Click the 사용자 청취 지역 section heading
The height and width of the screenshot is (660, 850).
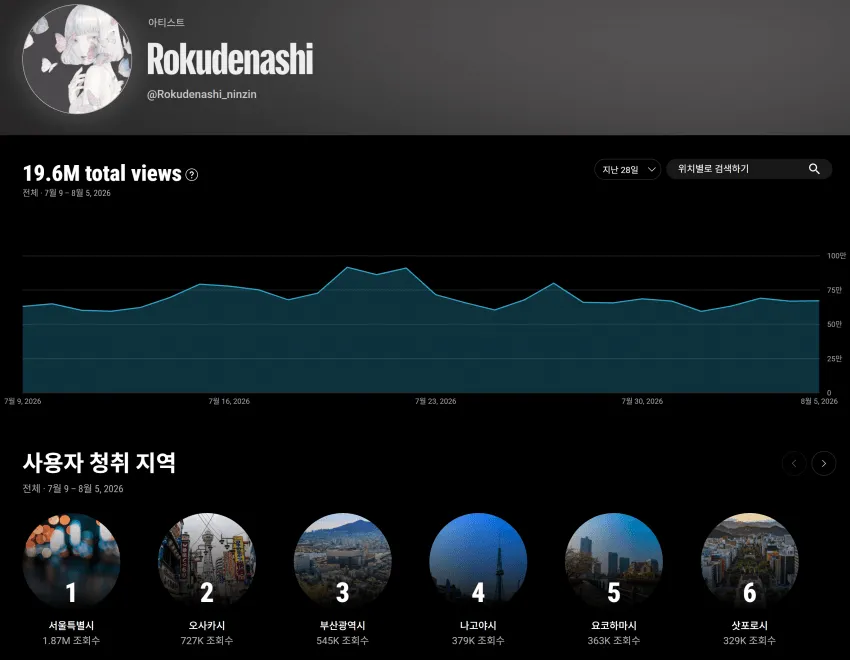tap(99, 463)
